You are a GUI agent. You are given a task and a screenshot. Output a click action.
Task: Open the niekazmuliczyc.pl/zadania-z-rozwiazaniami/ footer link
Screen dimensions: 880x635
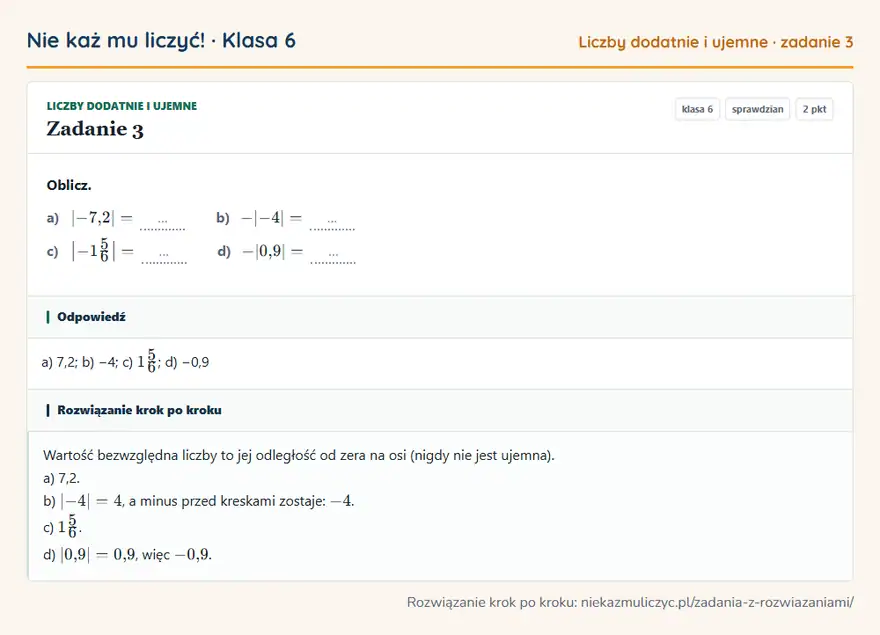tap(717, 602)
